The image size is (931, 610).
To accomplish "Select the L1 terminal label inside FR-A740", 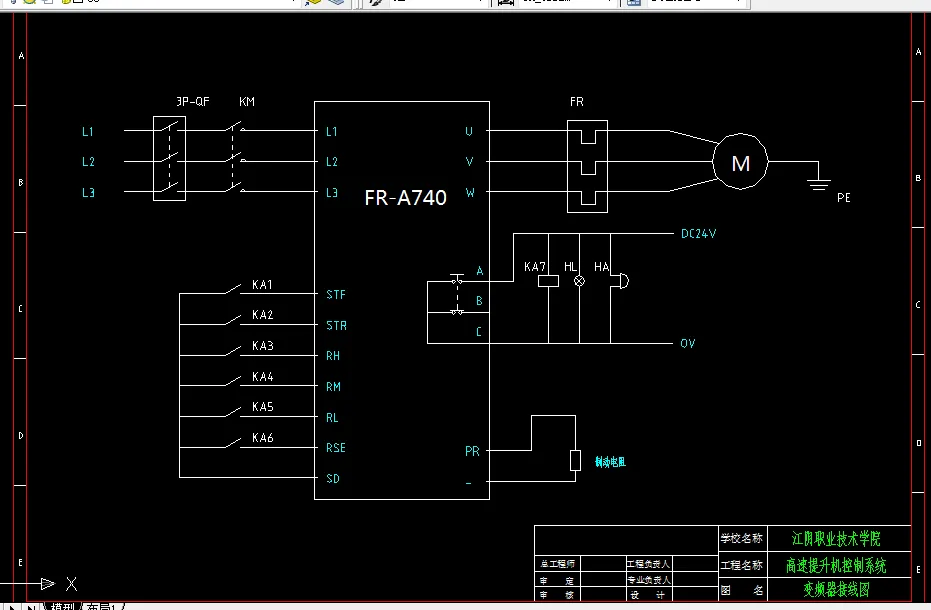I will click(x=331, y=131).
